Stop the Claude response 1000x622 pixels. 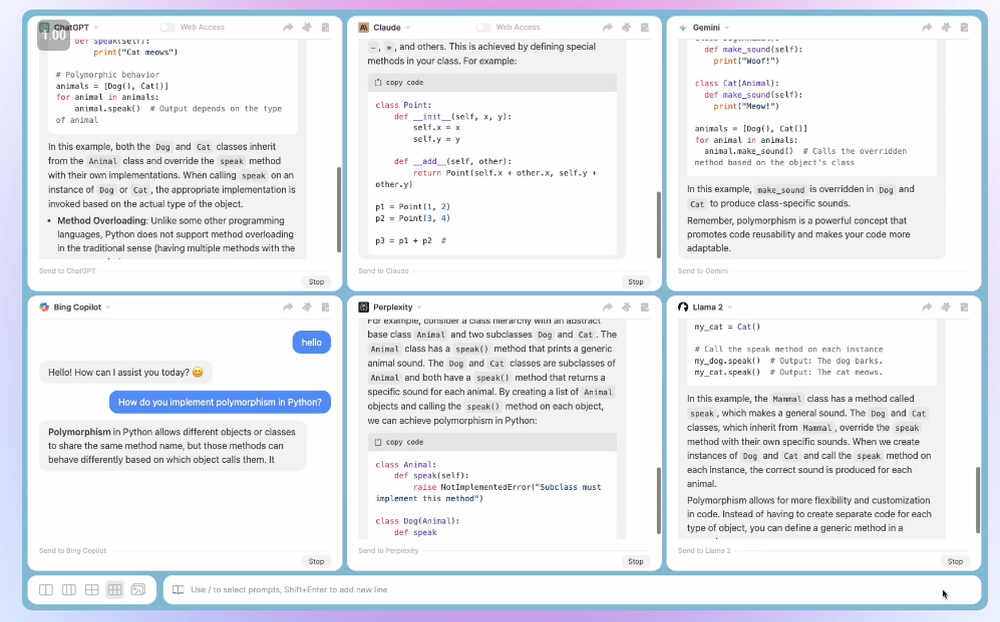[x=636, y=281]
